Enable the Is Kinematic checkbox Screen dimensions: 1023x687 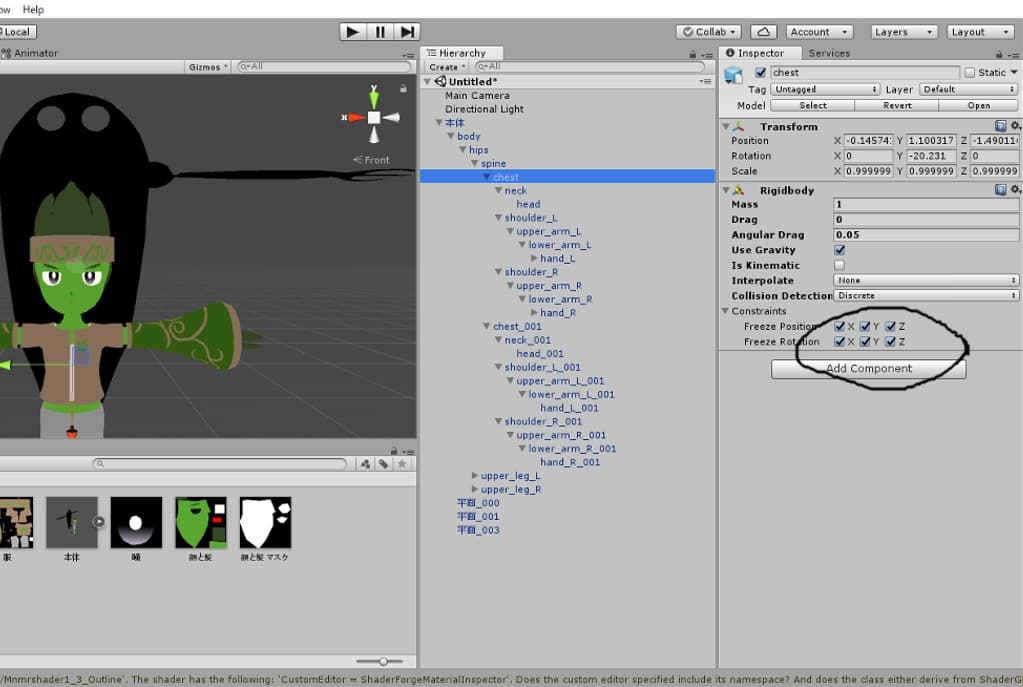(839, 265)
